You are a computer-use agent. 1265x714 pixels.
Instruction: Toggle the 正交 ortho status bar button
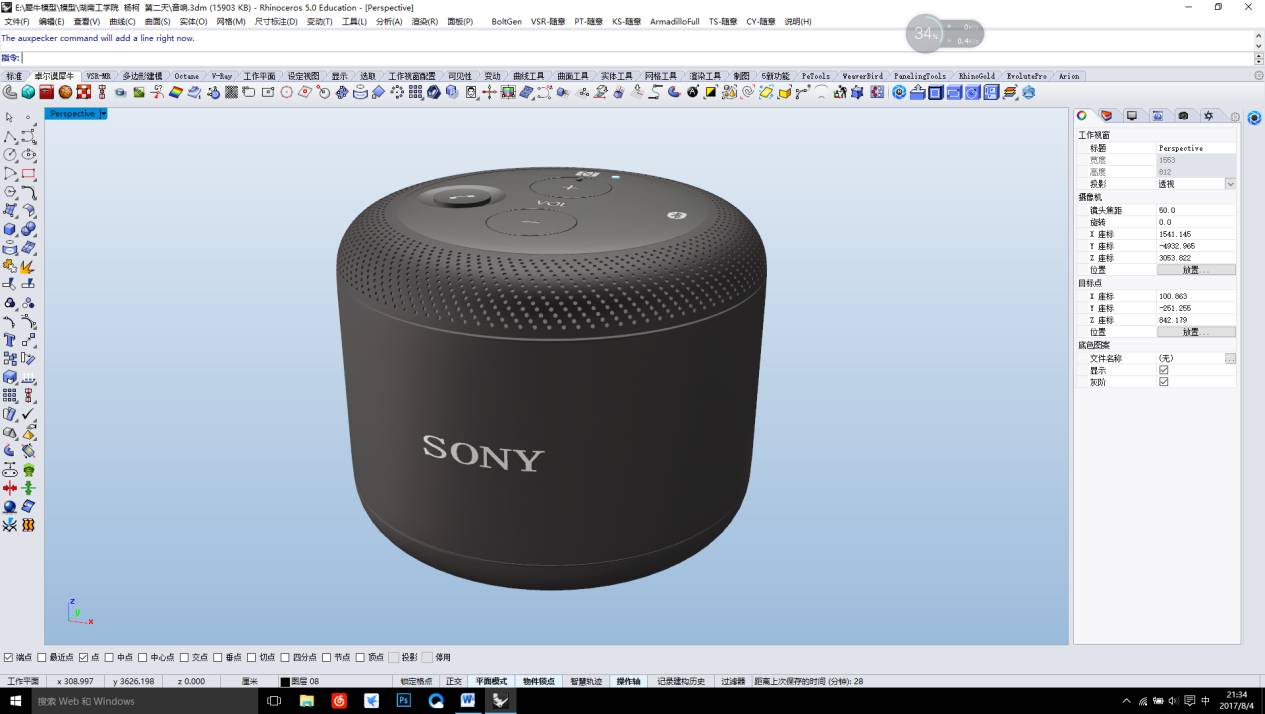click(454, 681)
